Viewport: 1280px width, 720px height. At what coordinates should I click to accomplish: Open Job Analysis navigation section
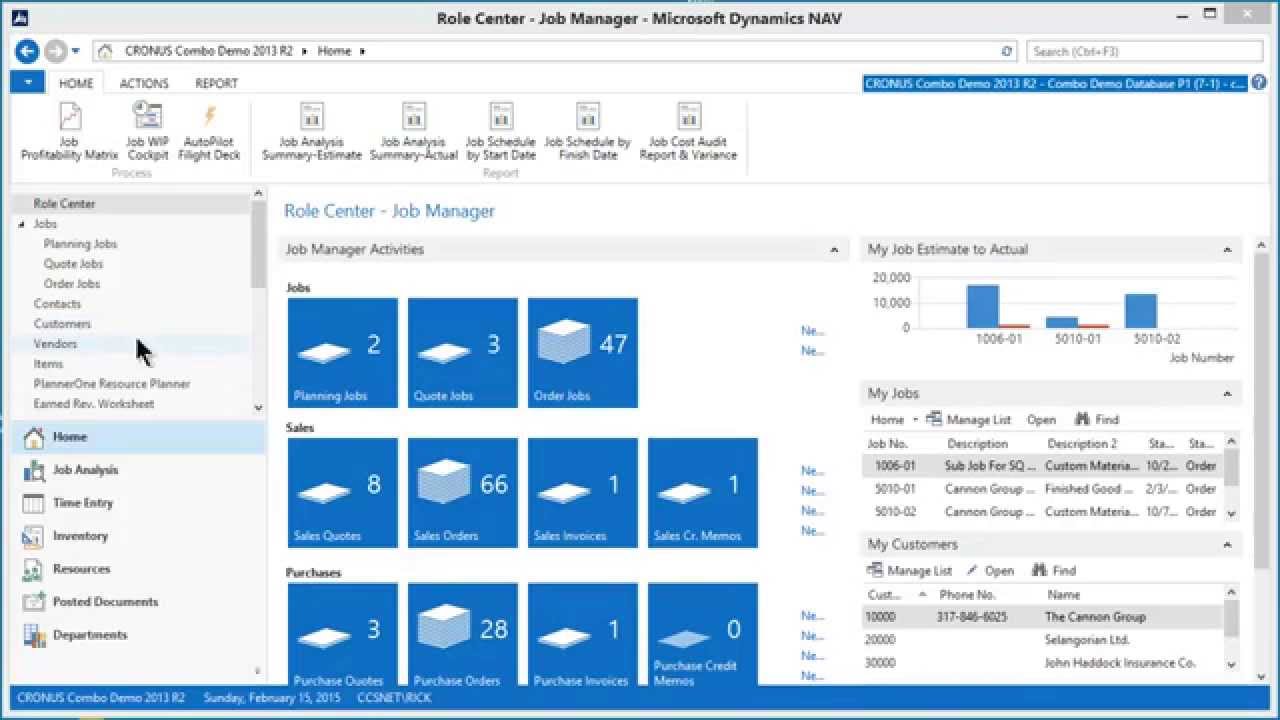(138, 470)
